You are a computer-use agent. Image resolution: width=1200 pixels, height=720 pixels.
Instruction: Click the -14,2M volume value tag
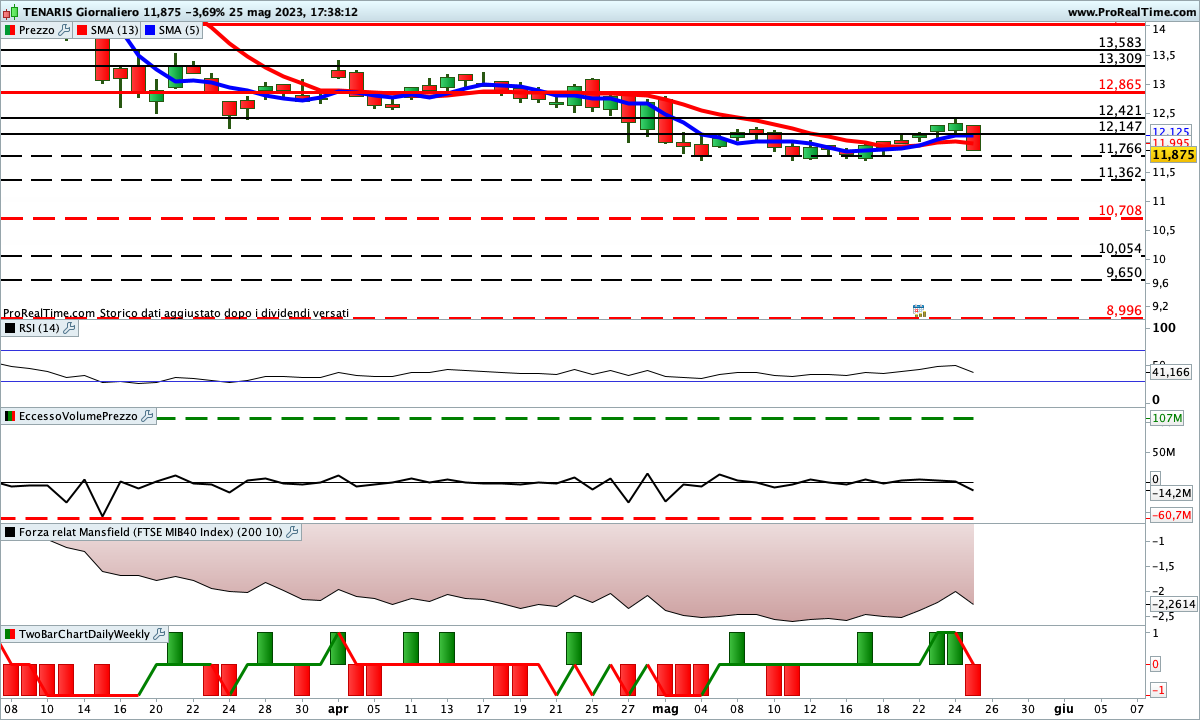pos(1171,493)
